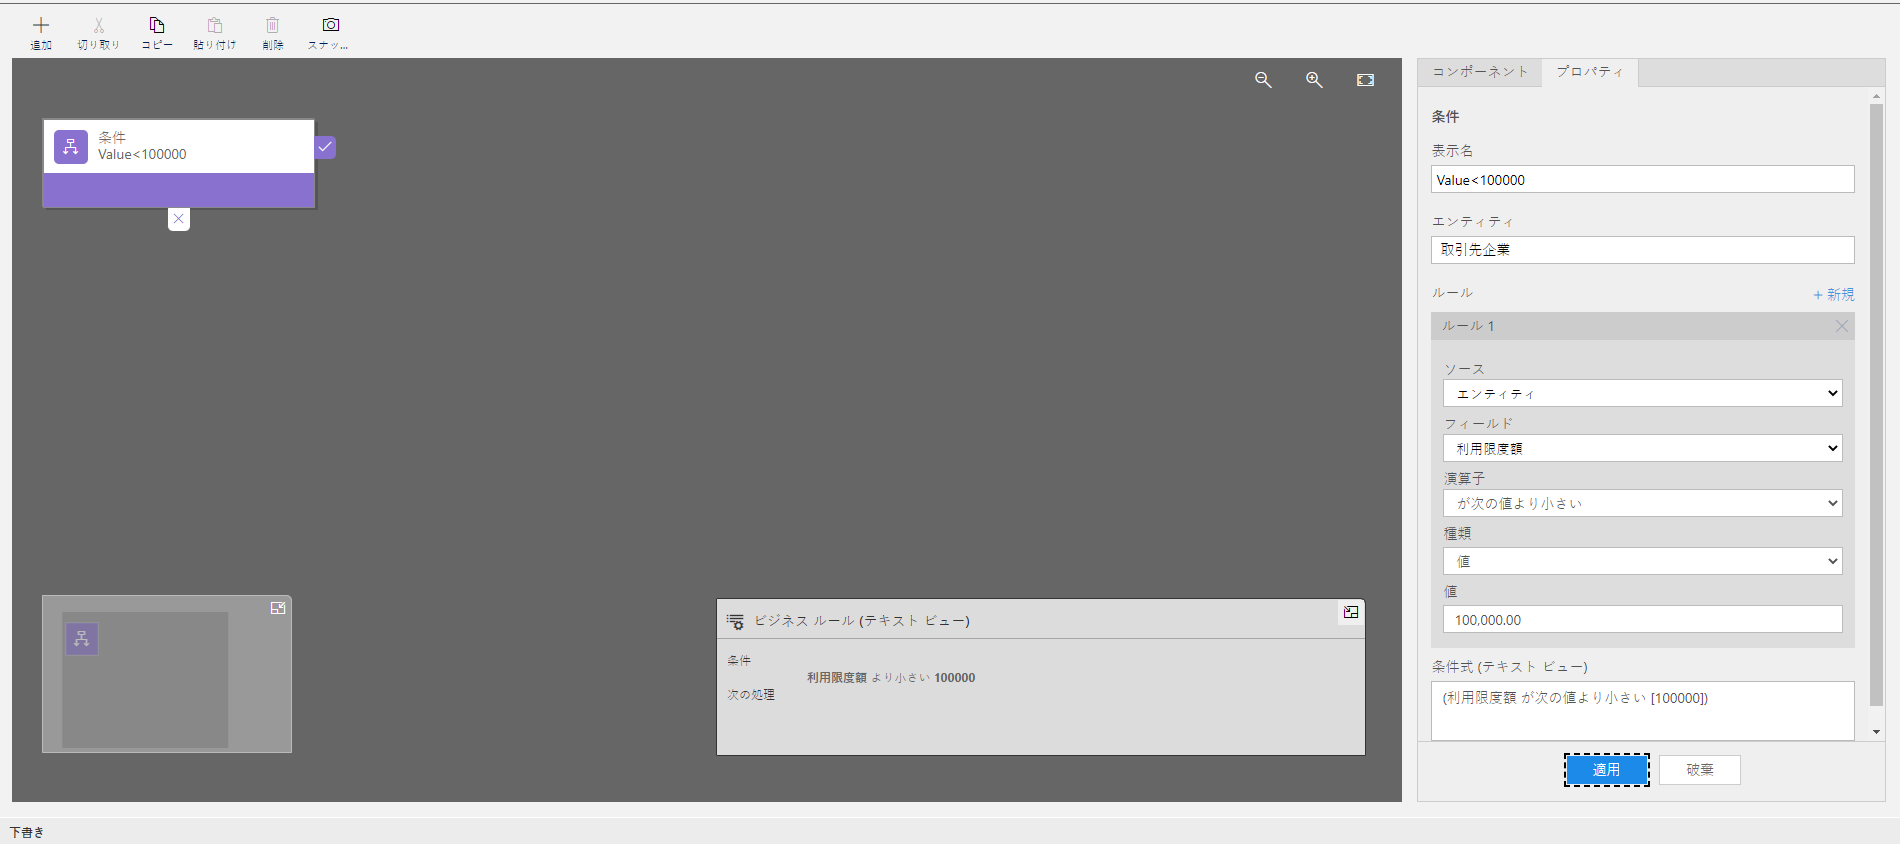Switch to the プロパティ tab
This screenshot has height=844, width=1900.
(1590, 72)
